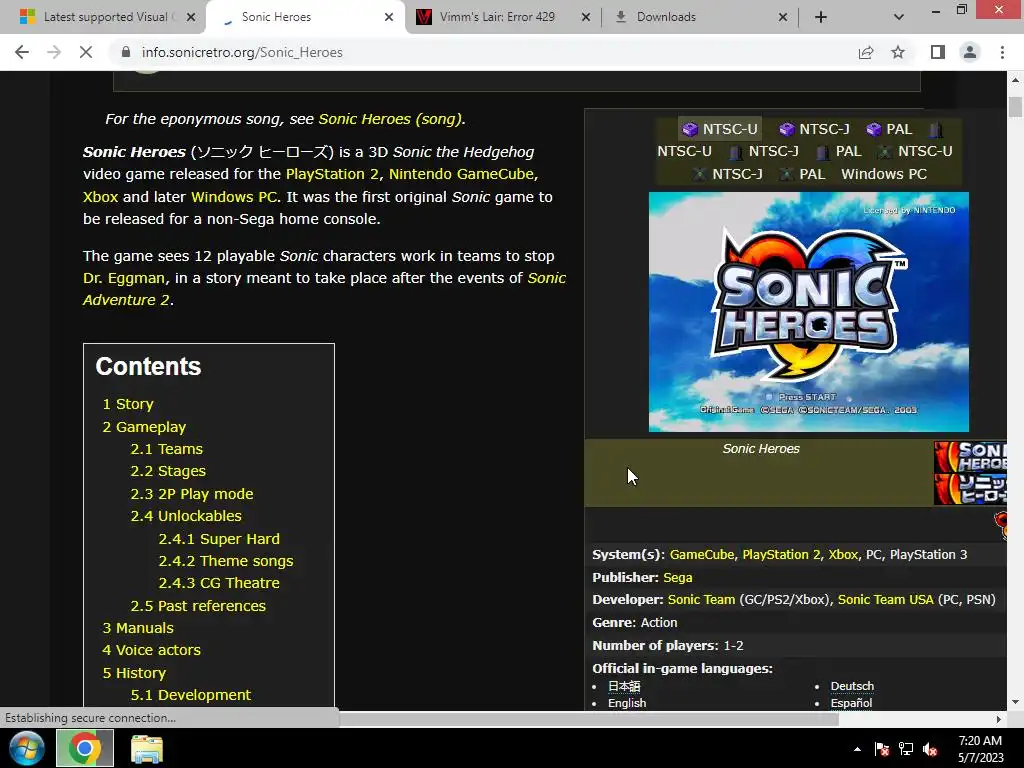1024x768 pixels.
Task: Click the vertical scrollbar thumb
Action: coord(1015,106)
